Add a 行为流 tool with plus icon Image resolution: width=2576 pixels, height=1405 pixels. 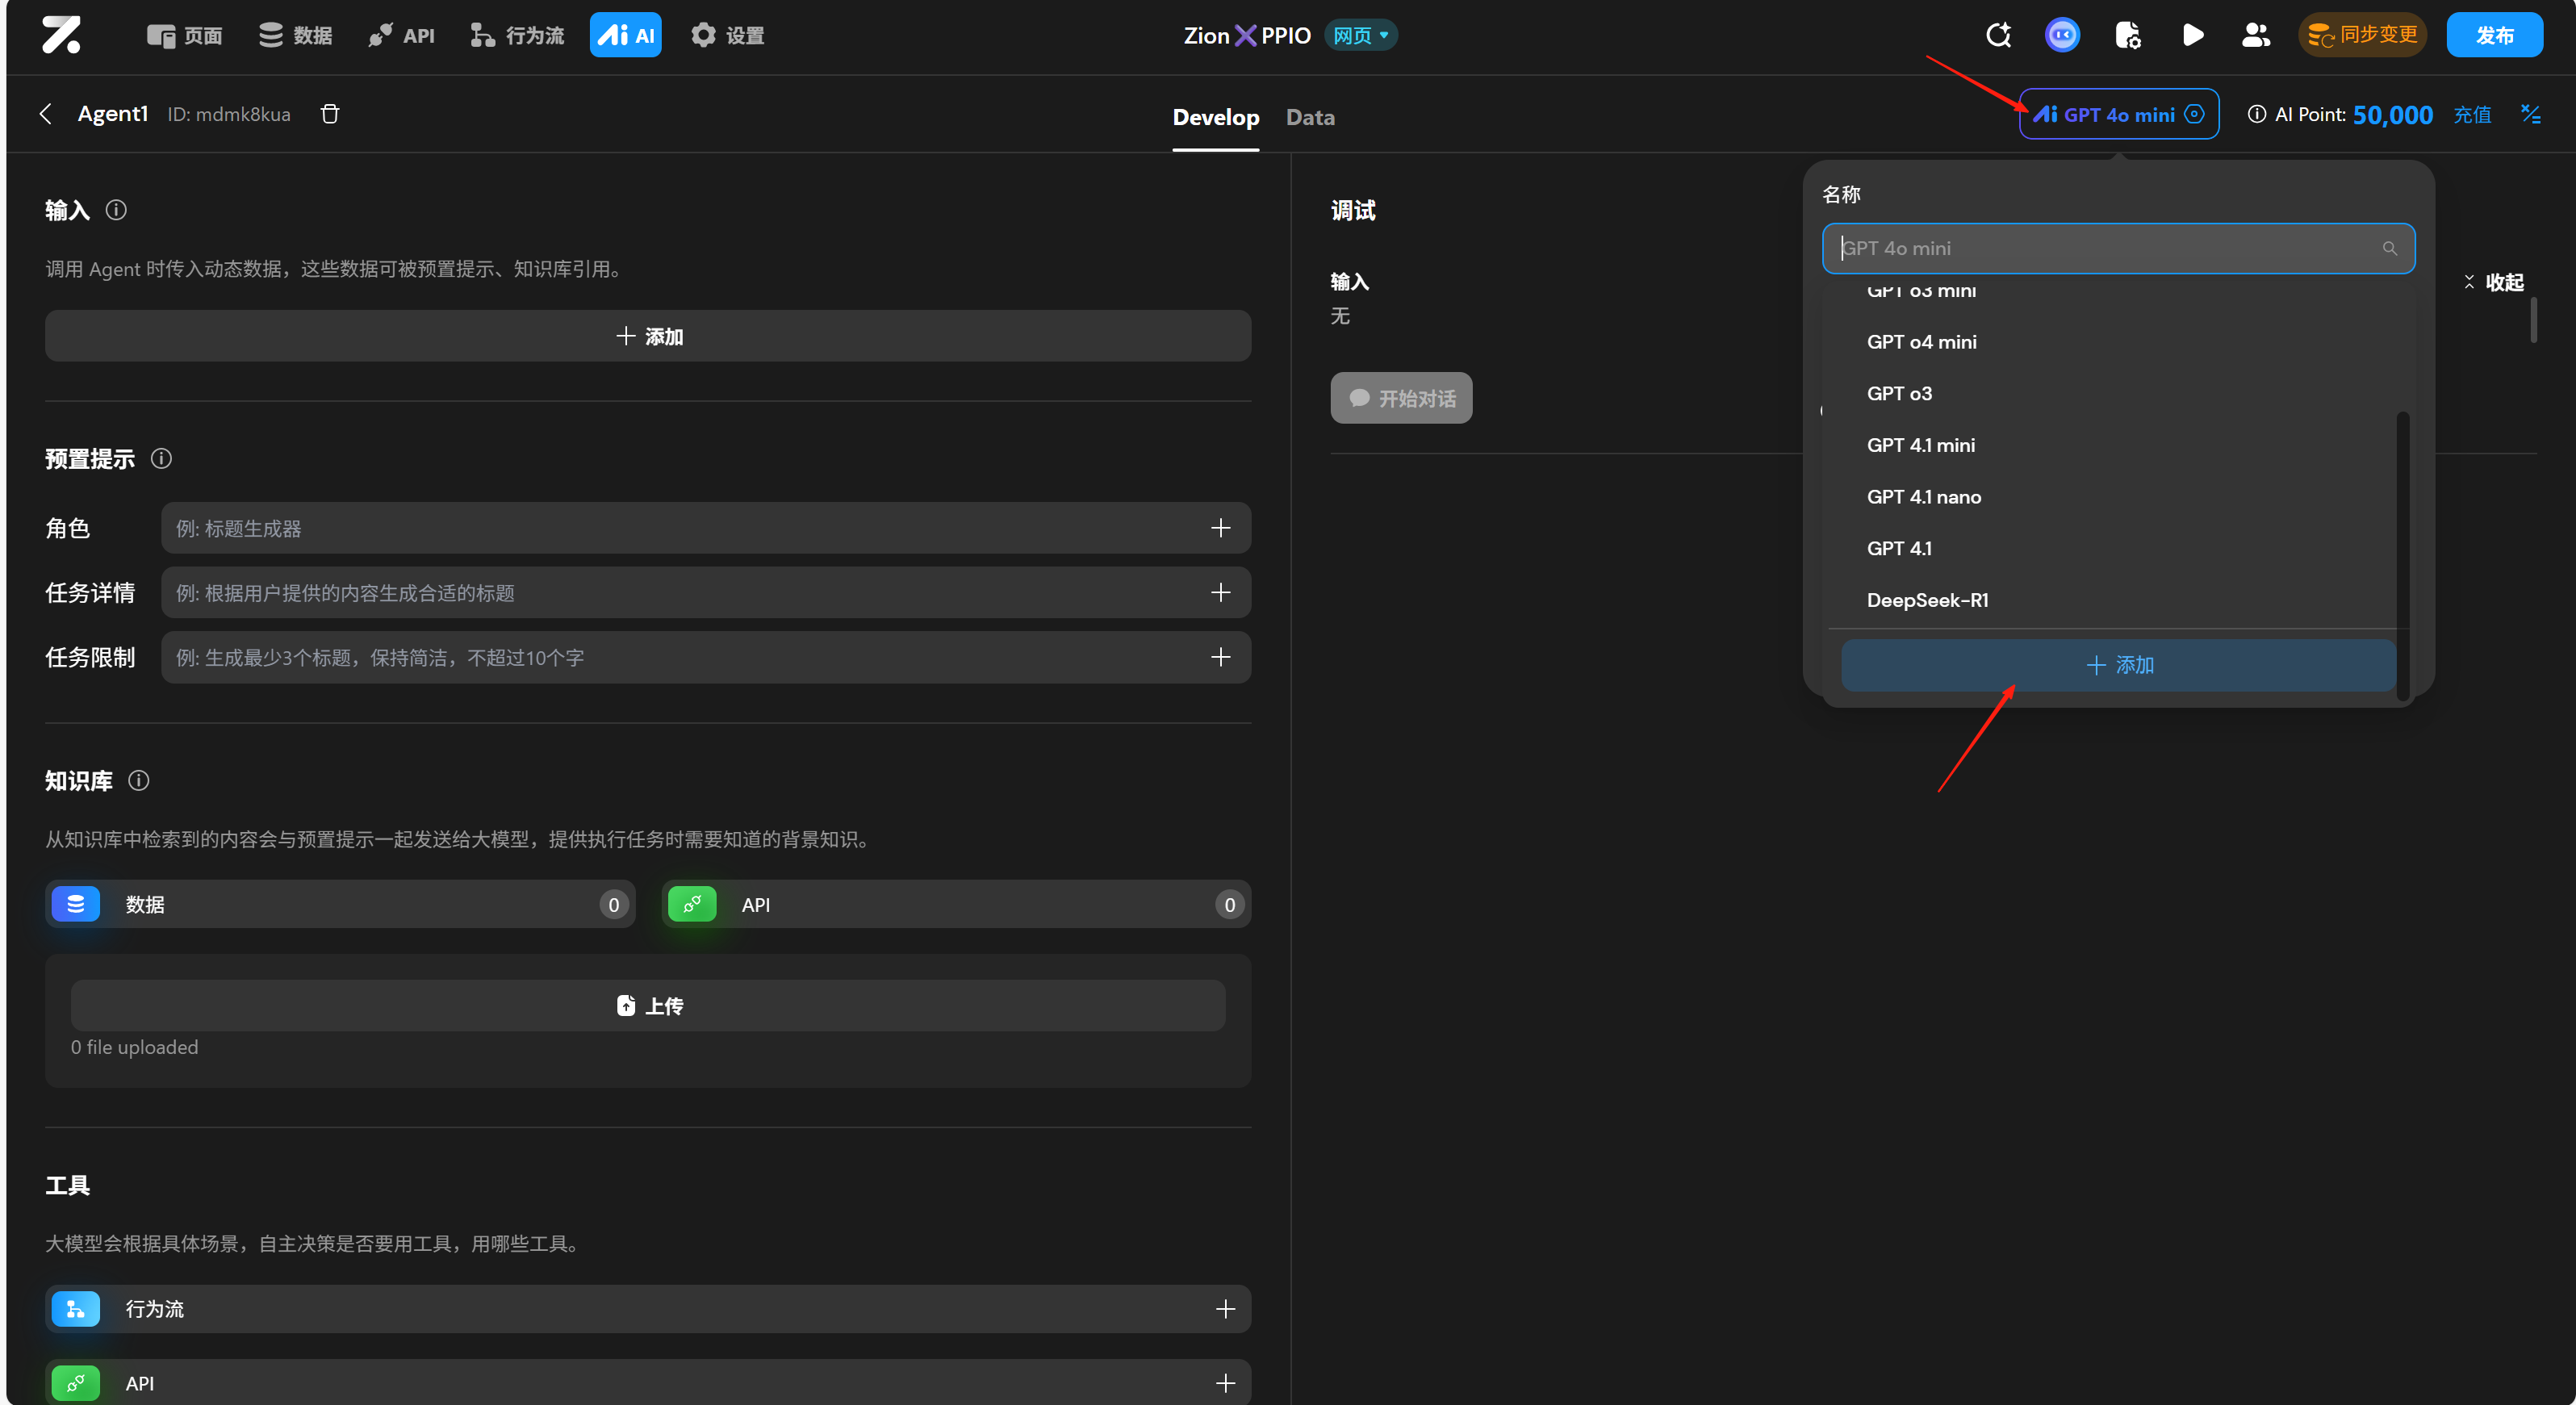(x=1225, y=1309)
